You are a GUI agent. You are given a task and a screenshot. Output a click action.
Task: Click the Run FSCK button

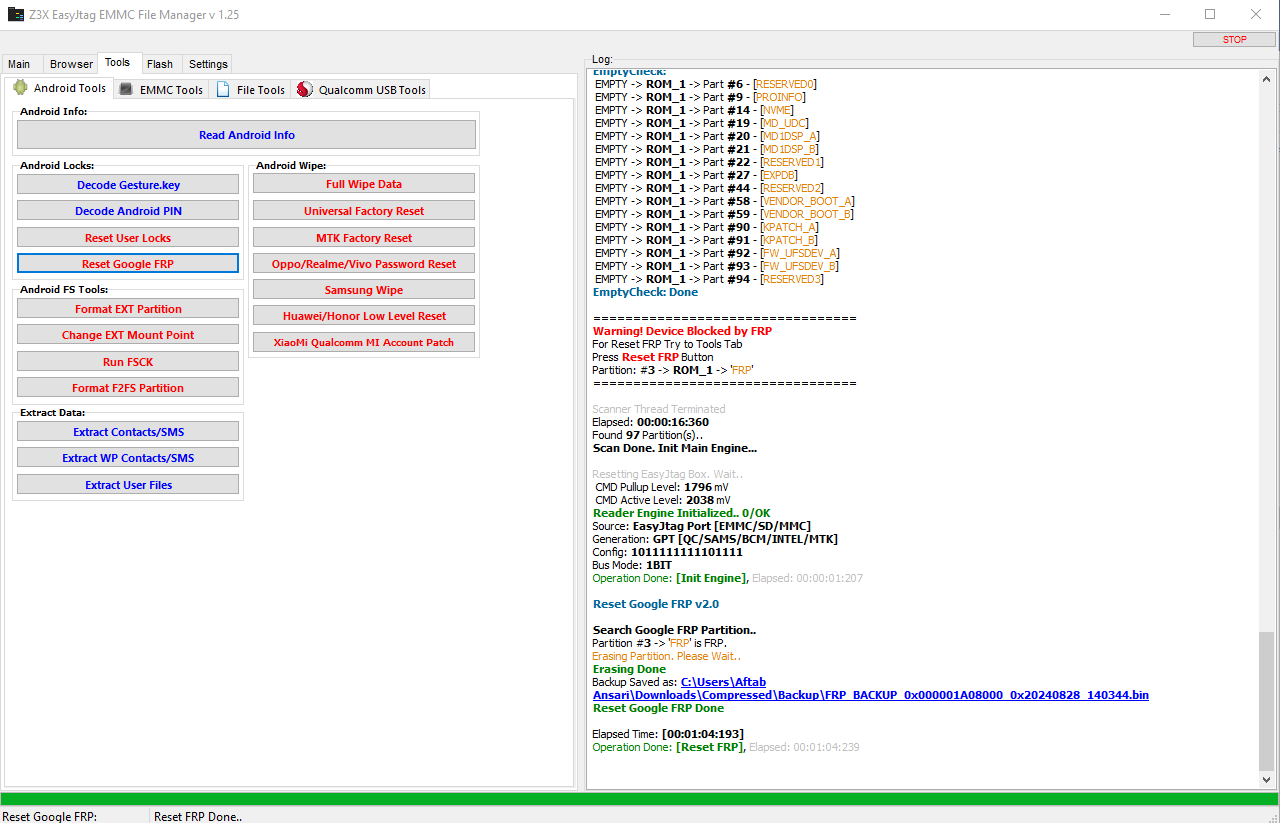tap(128, 362)
